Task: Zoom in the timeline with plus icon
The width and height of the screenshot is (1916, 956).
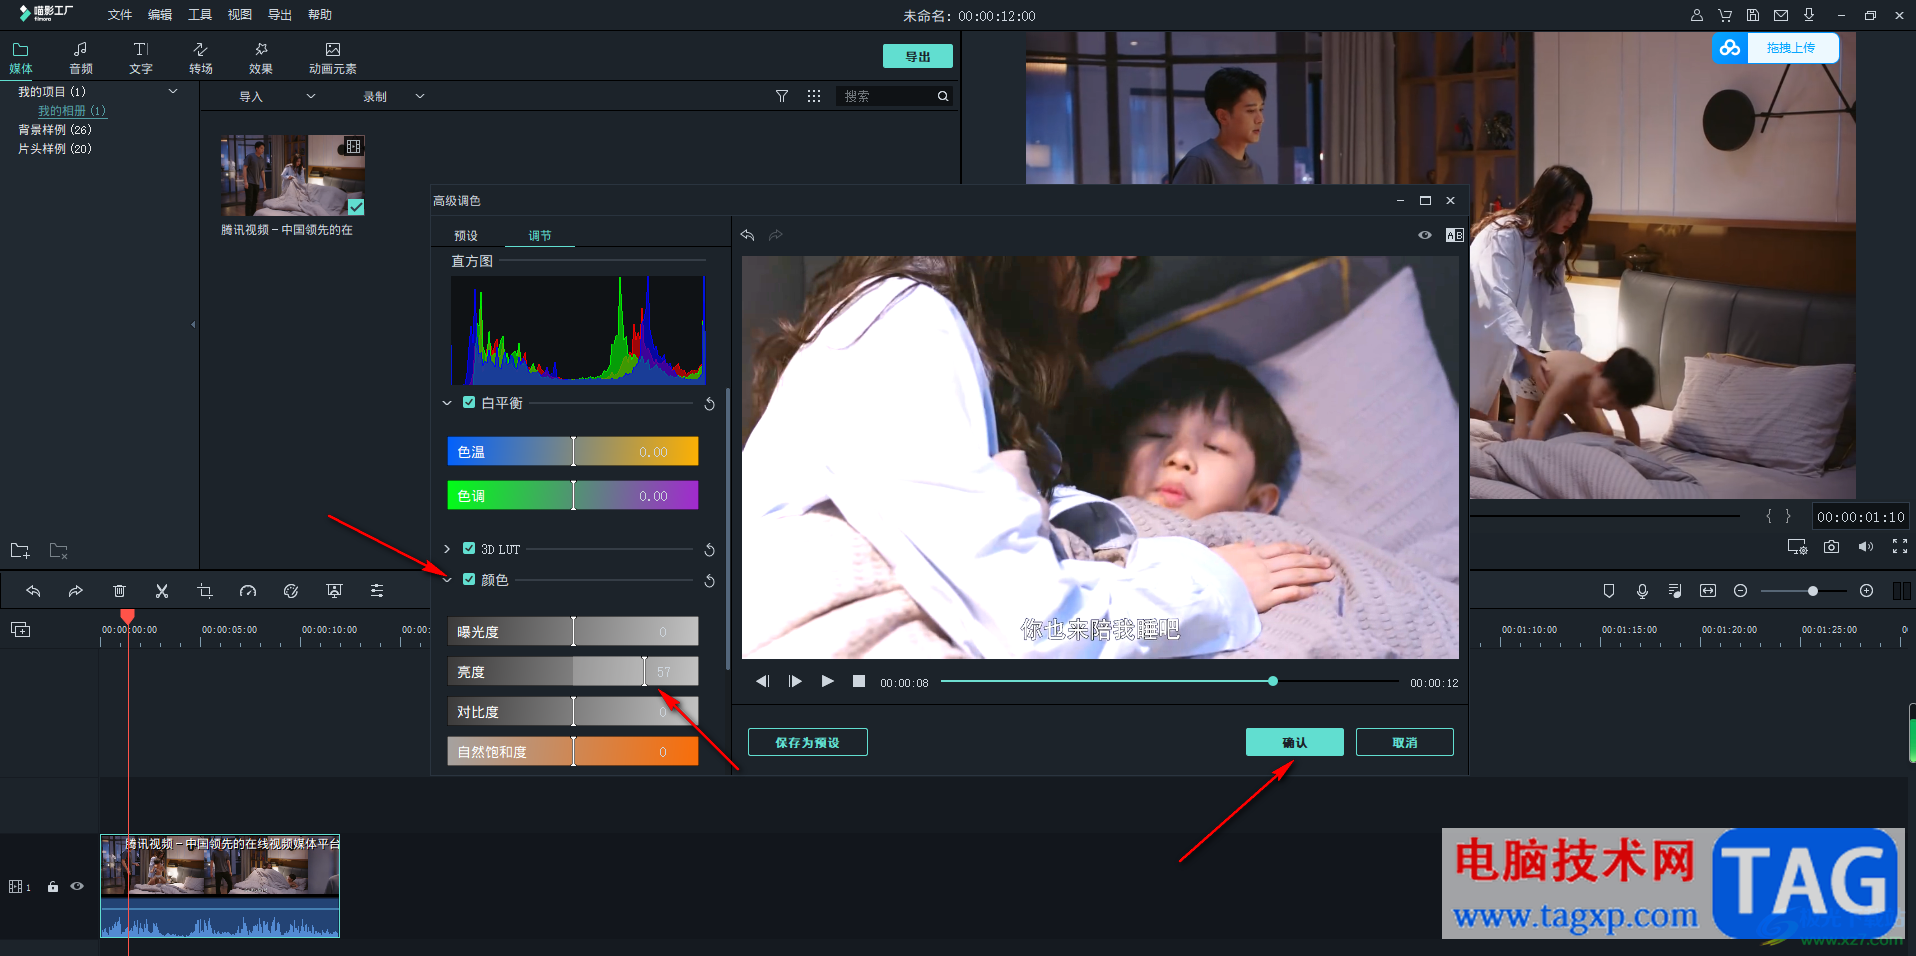Action: coord(1866,591)
